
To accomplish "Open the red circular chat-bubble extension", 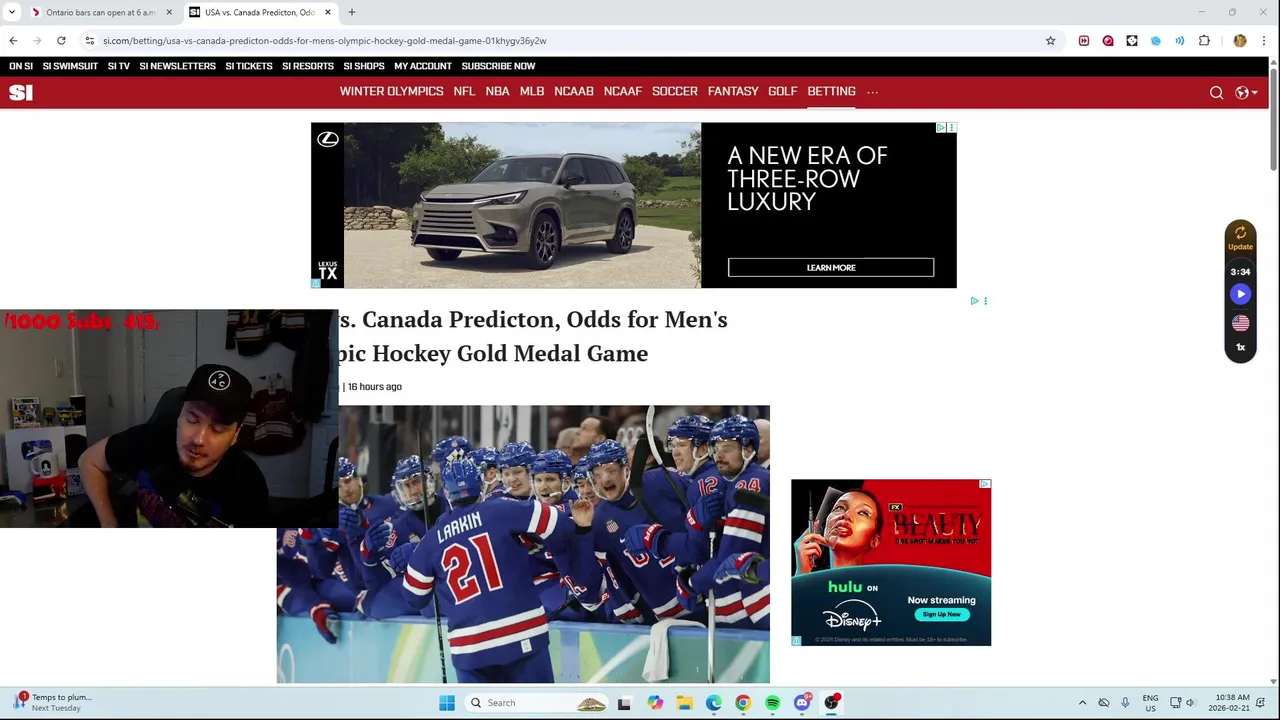I will click(1108, 41).
